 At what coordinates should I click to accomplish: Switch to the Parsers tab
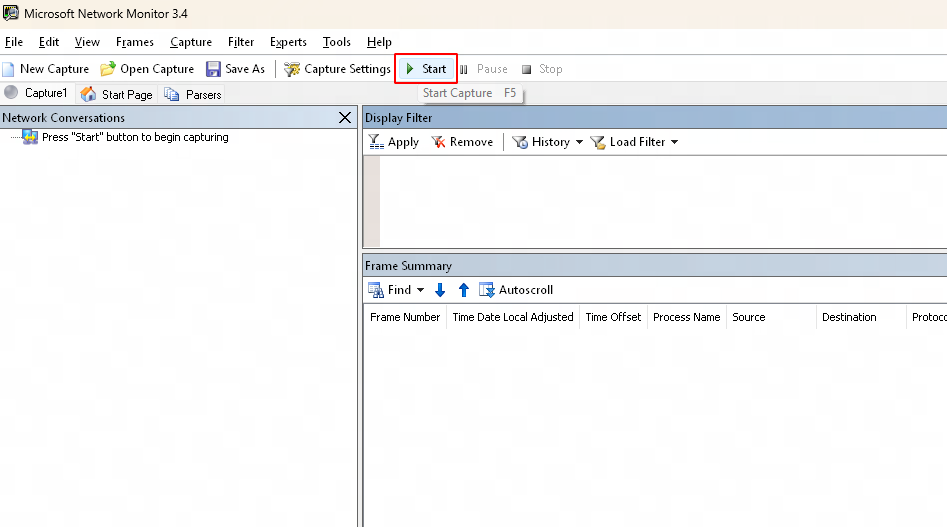click(x=193, y=94)
